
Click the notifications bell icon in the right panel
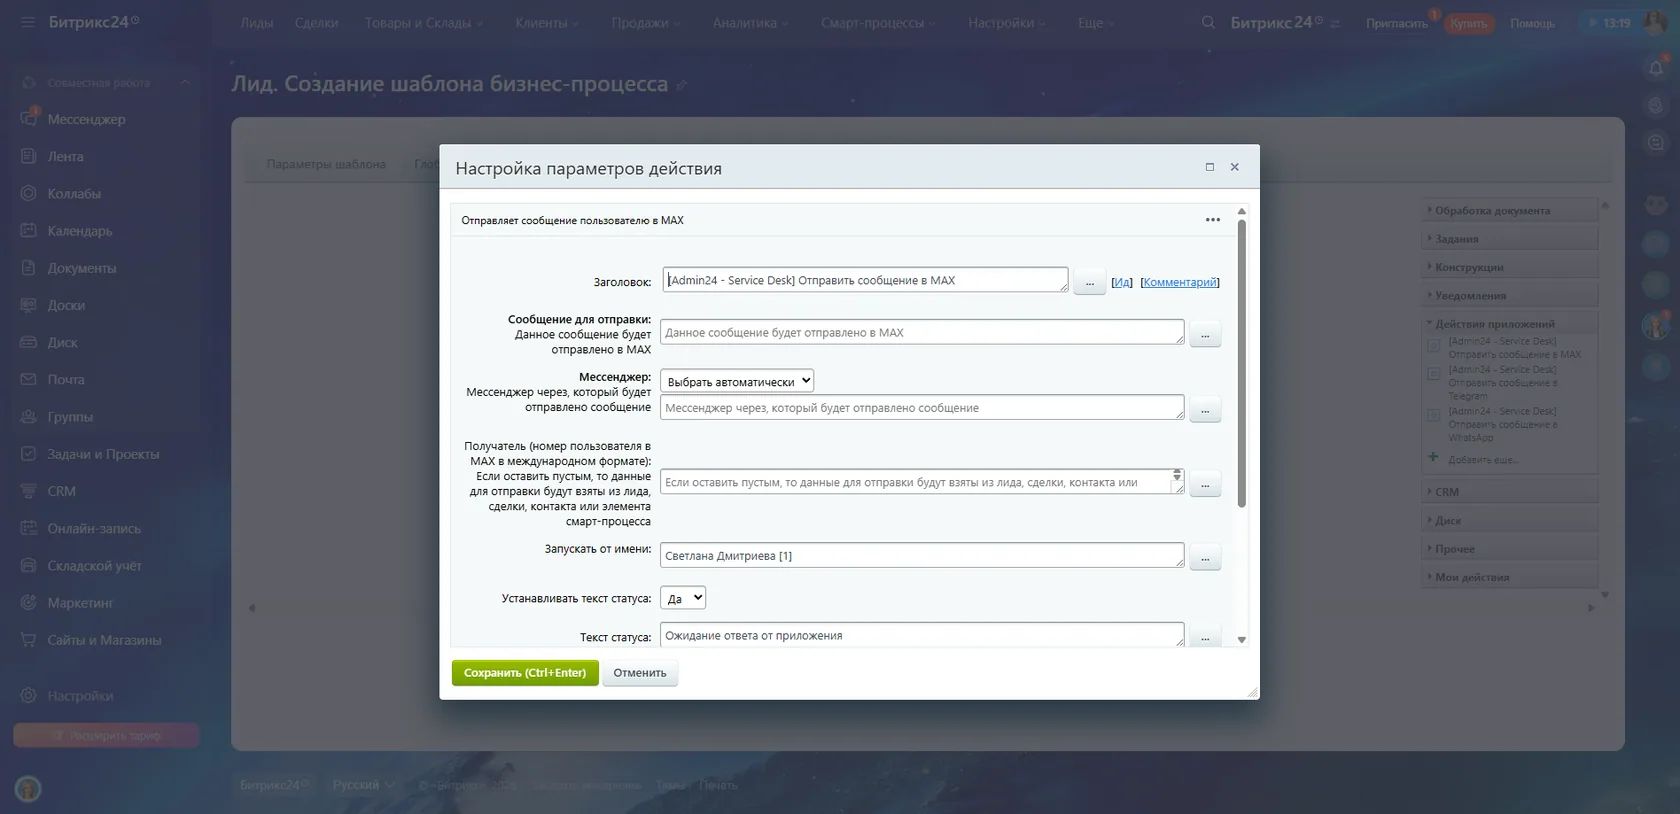[1656, 68]
